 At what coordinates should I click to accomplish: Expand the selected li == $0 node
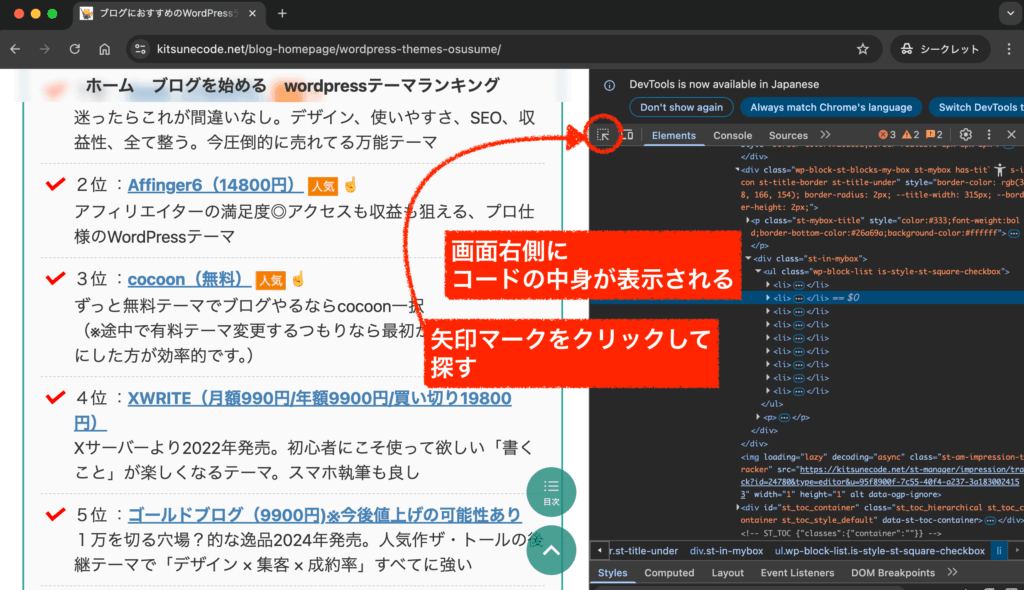click(768, 298)
